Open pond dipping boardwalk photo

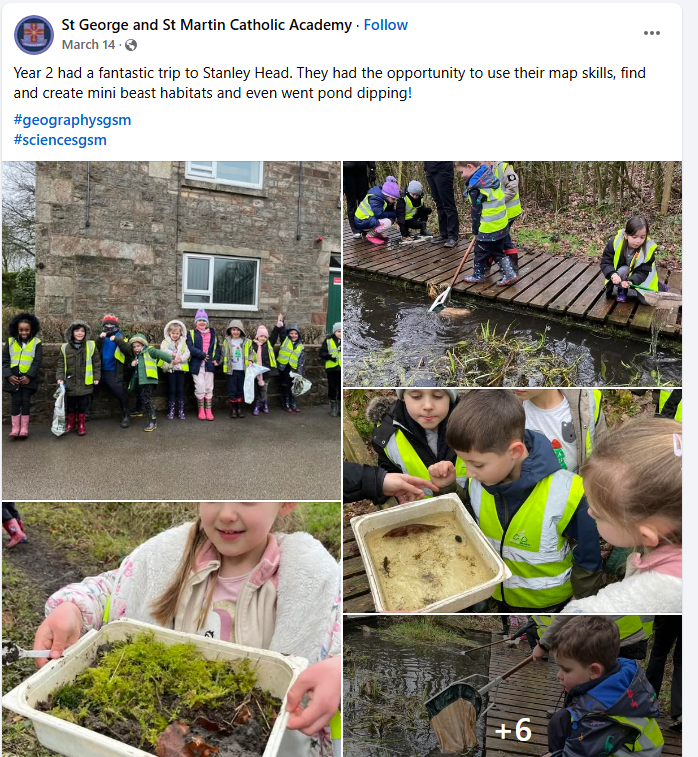pos(512,274)
